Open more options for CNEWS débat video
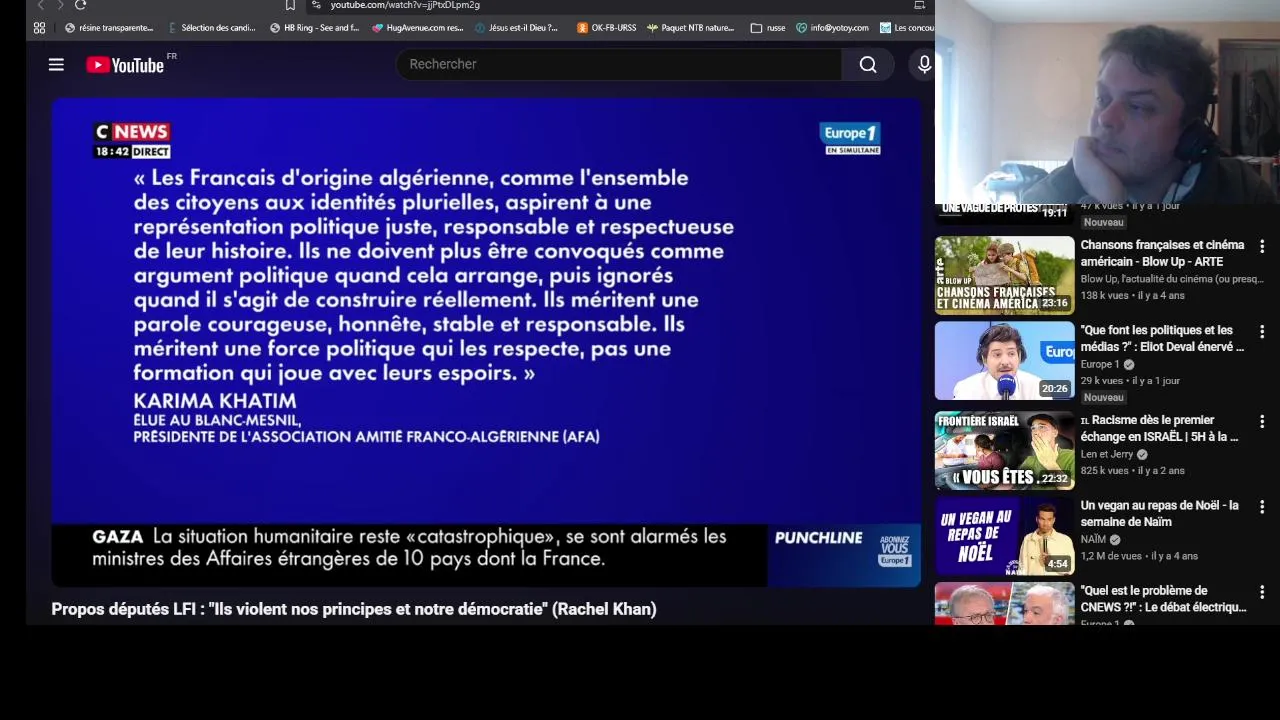 click(1262, 592)
